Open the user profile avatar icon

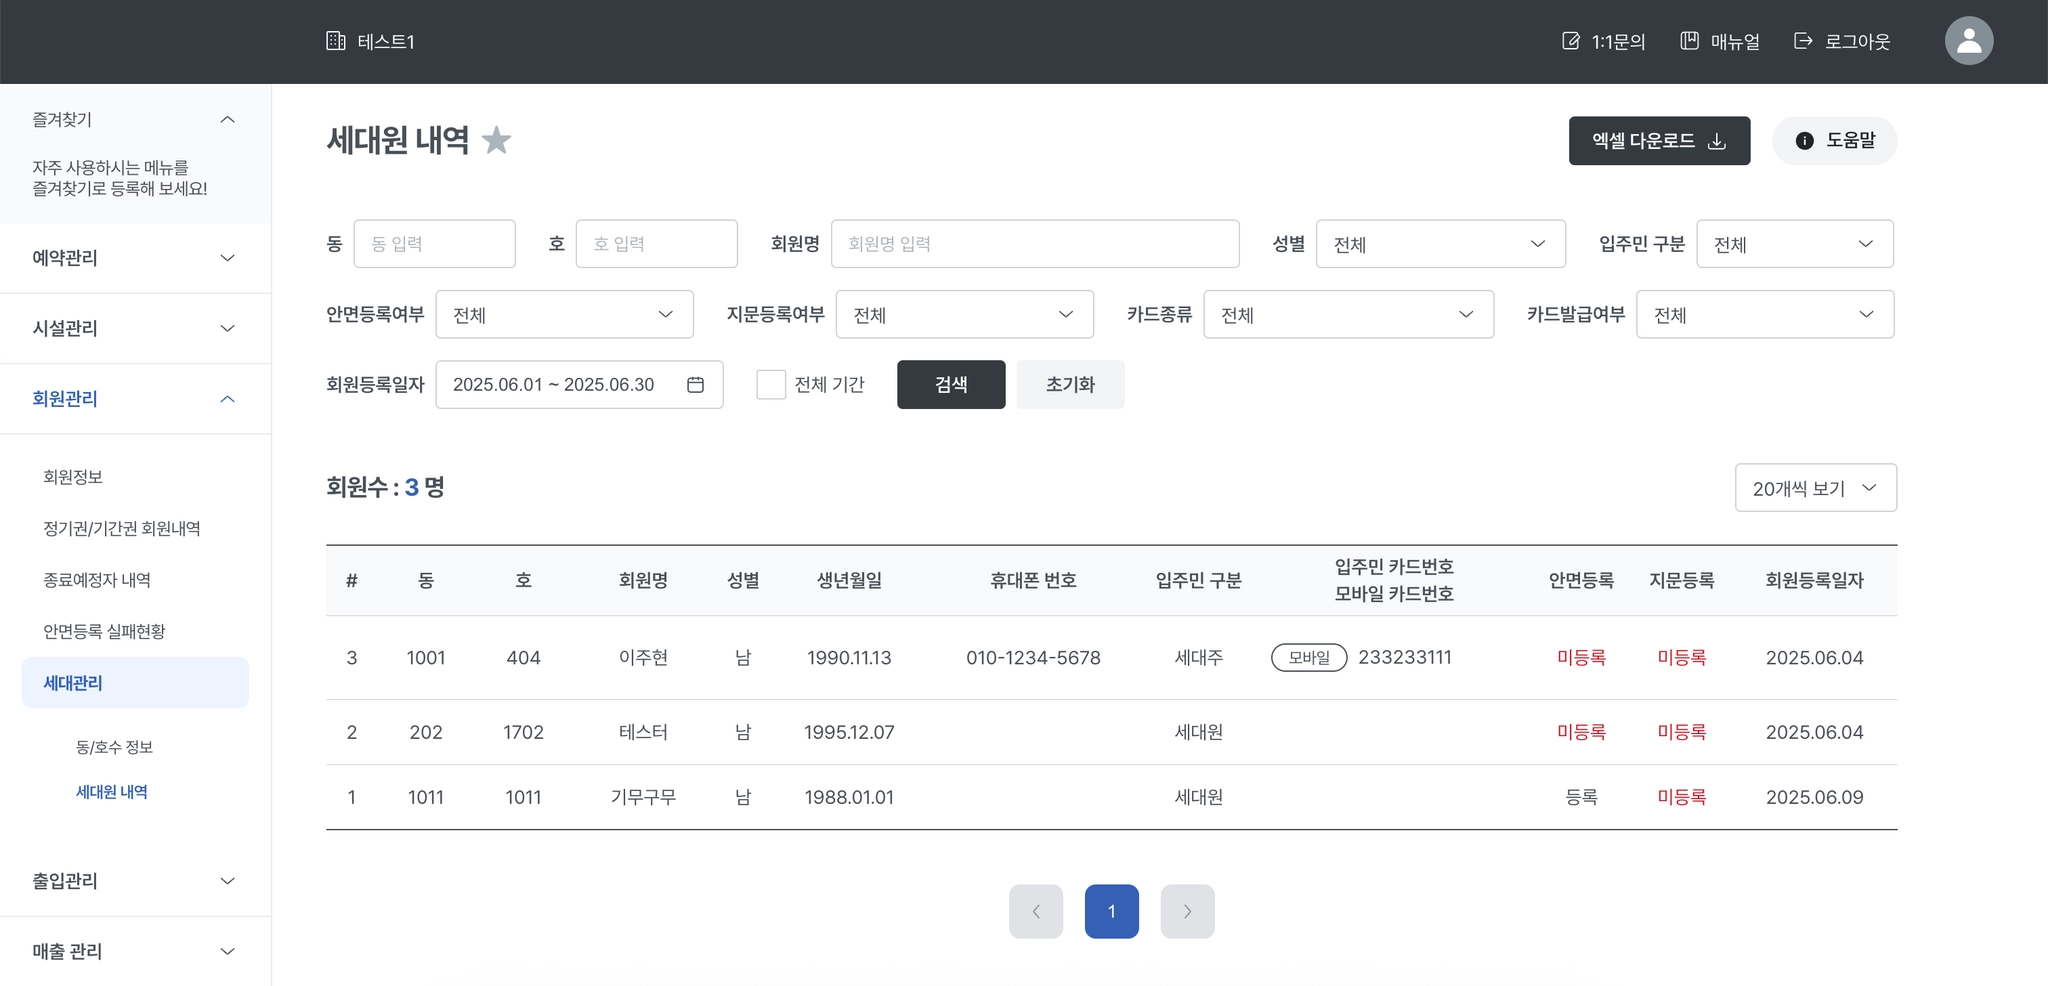tap(1968, 41)
